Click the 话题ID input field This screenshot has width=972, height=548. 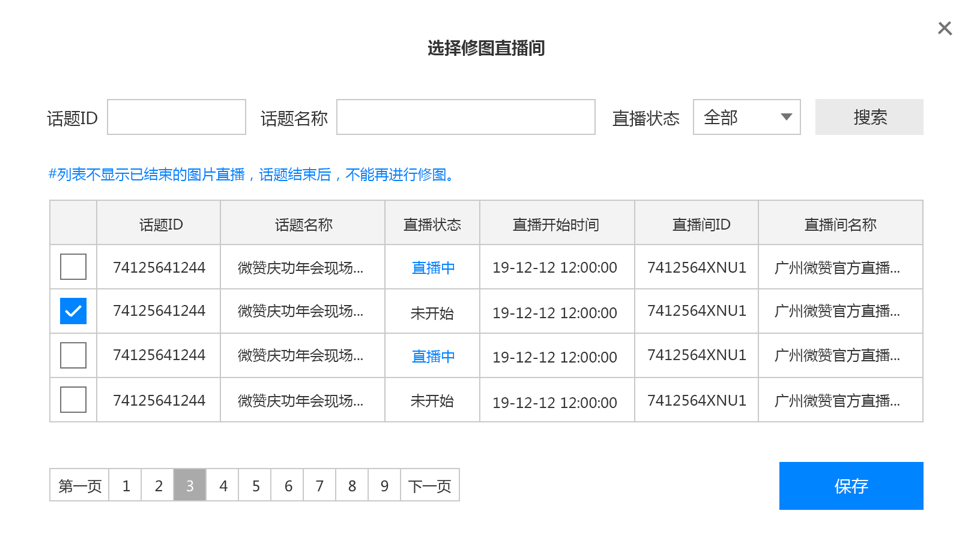coord(176,117)
